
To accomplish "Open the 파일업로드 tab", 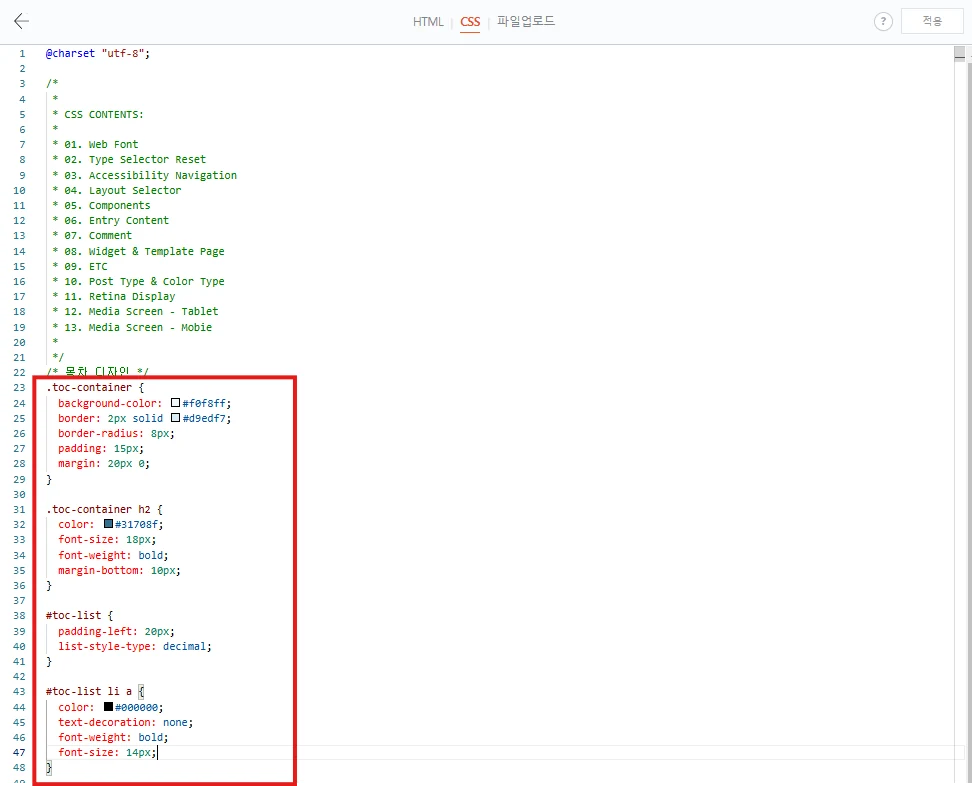I will pyautogui.click(x=526, y=21).
